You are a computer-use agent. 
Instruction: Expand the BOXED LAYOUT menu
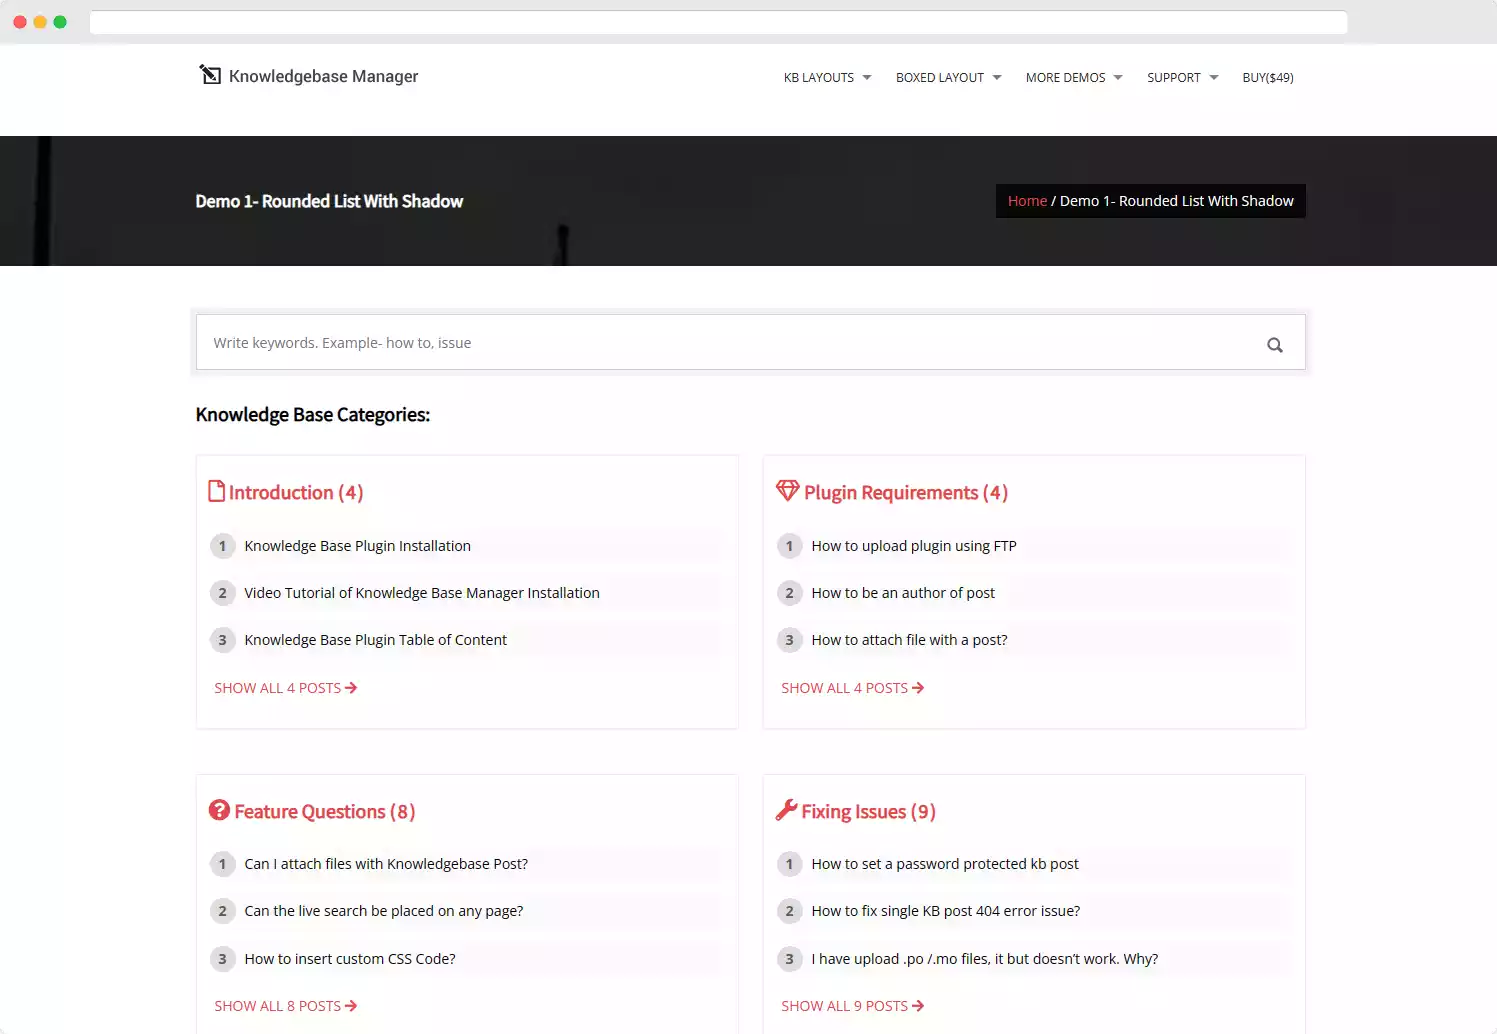tap(939, 77)
